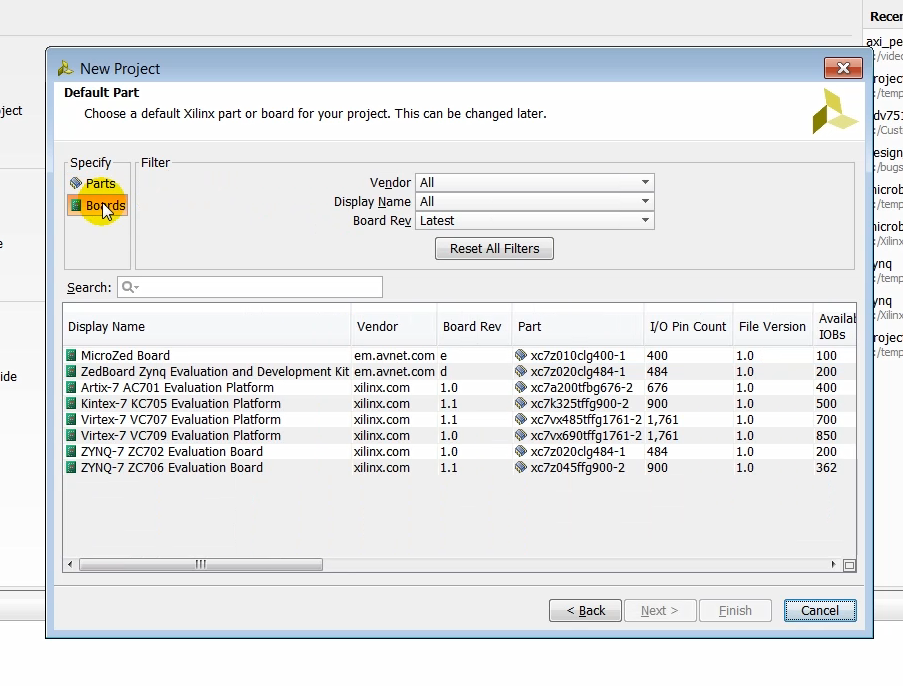Cancel the New Project wizard
Screen dimensions: 903x686
[819, 611]
